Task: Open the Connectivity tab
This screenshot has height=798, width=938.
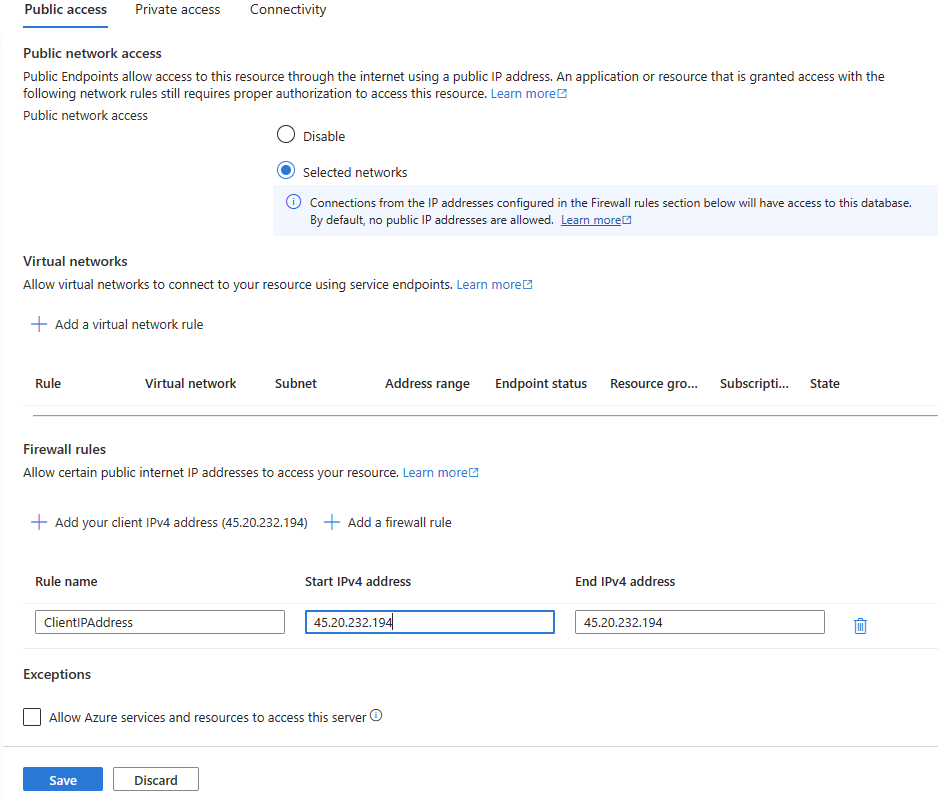Action: click(288, 10)
